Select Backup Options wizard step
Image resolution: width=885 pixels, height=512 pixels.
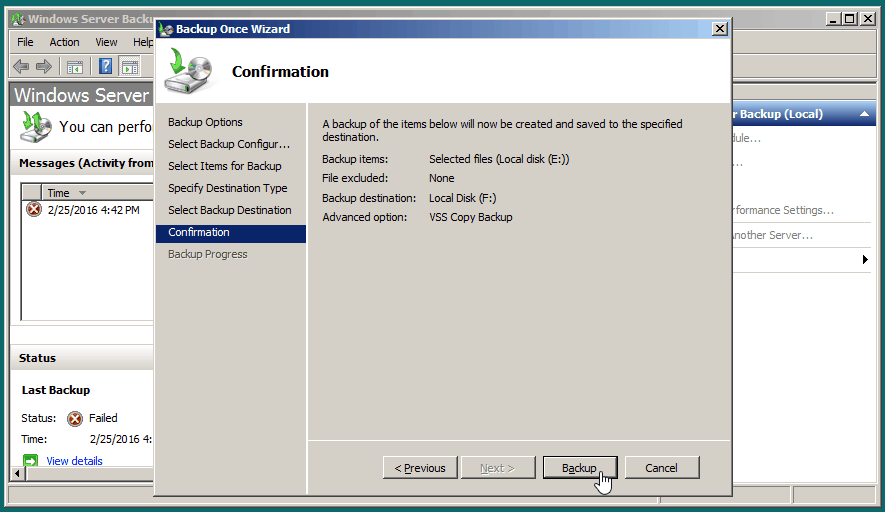click(x=205, y=122)
